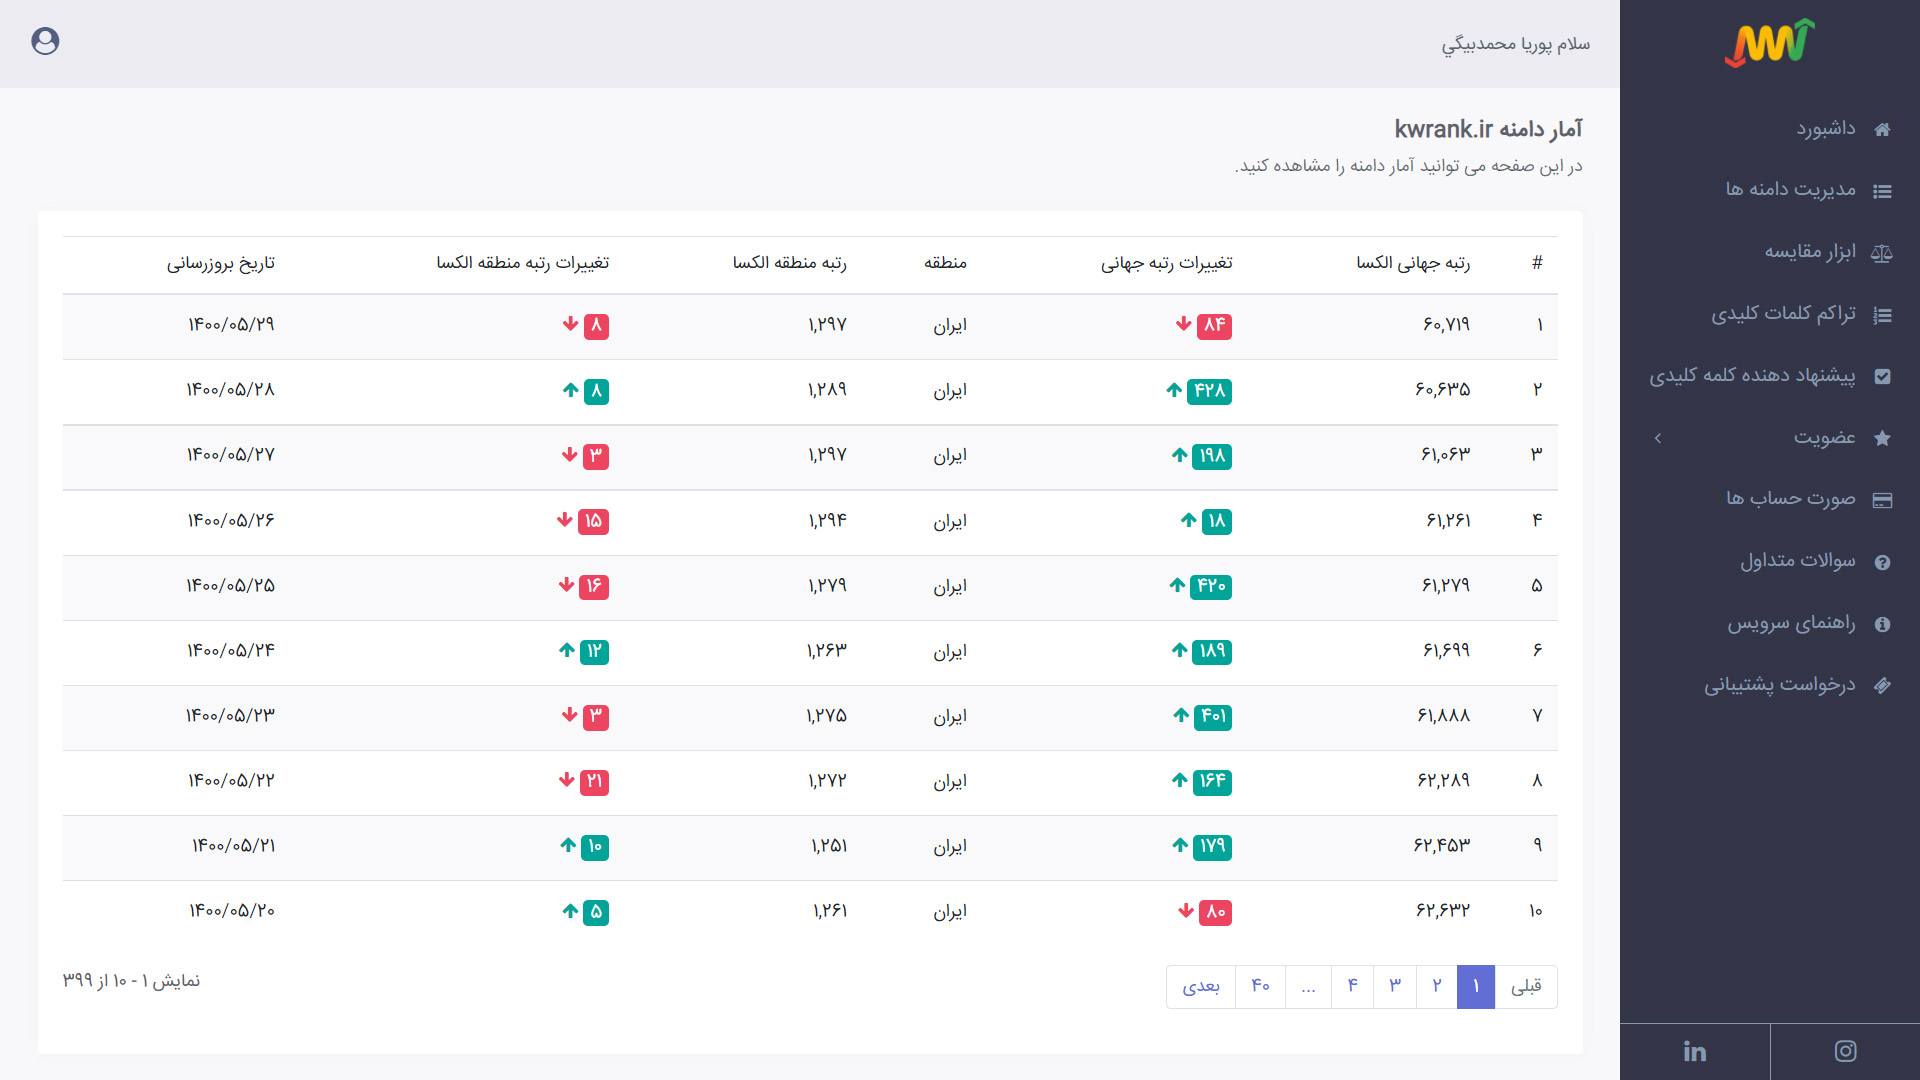Click the invoices credit card icon
1920x1080 pixels.
click(1882, 500)
